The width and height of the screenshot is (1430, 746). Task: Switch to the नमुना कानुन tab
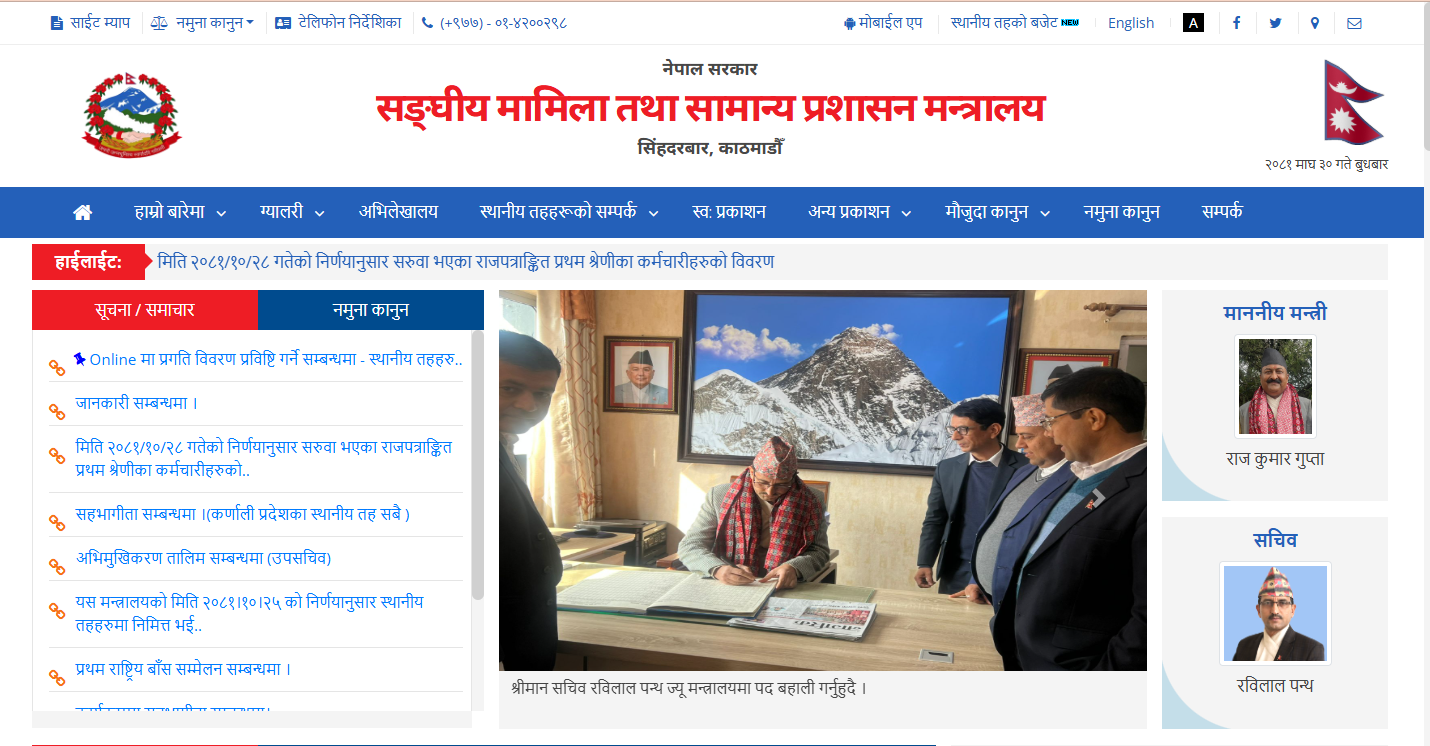click(x=371, y=310)
